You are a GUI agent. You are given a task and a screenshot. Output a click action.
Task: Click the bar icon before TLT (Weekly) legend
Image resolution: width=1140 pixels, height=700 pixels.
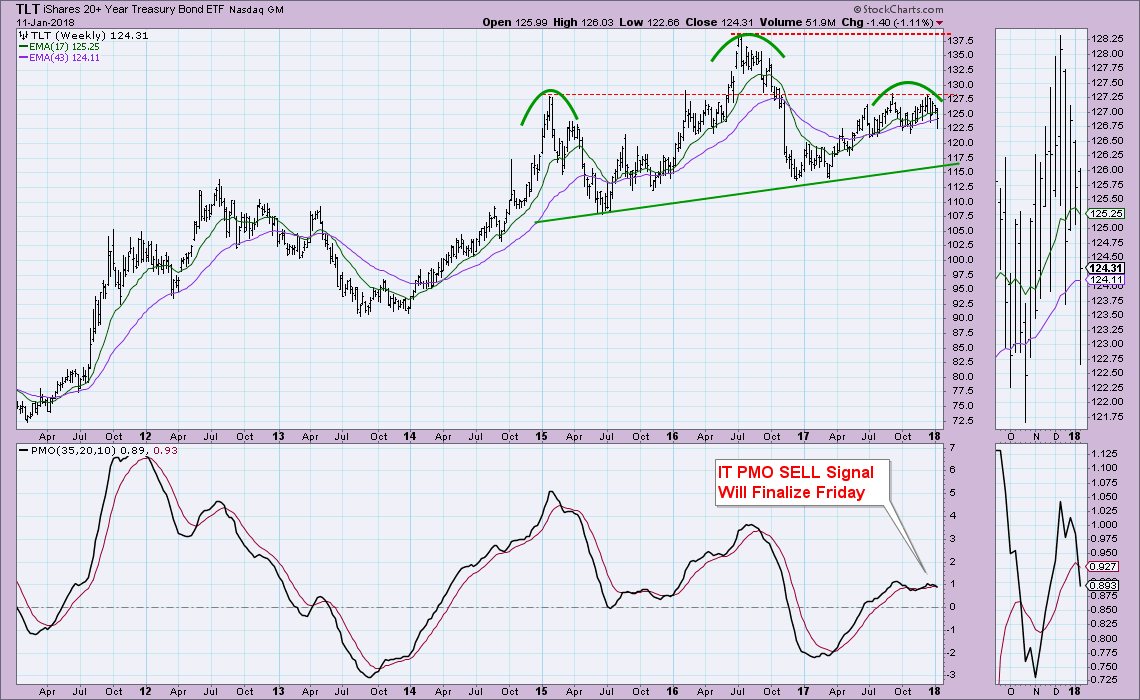coord(23,35)
